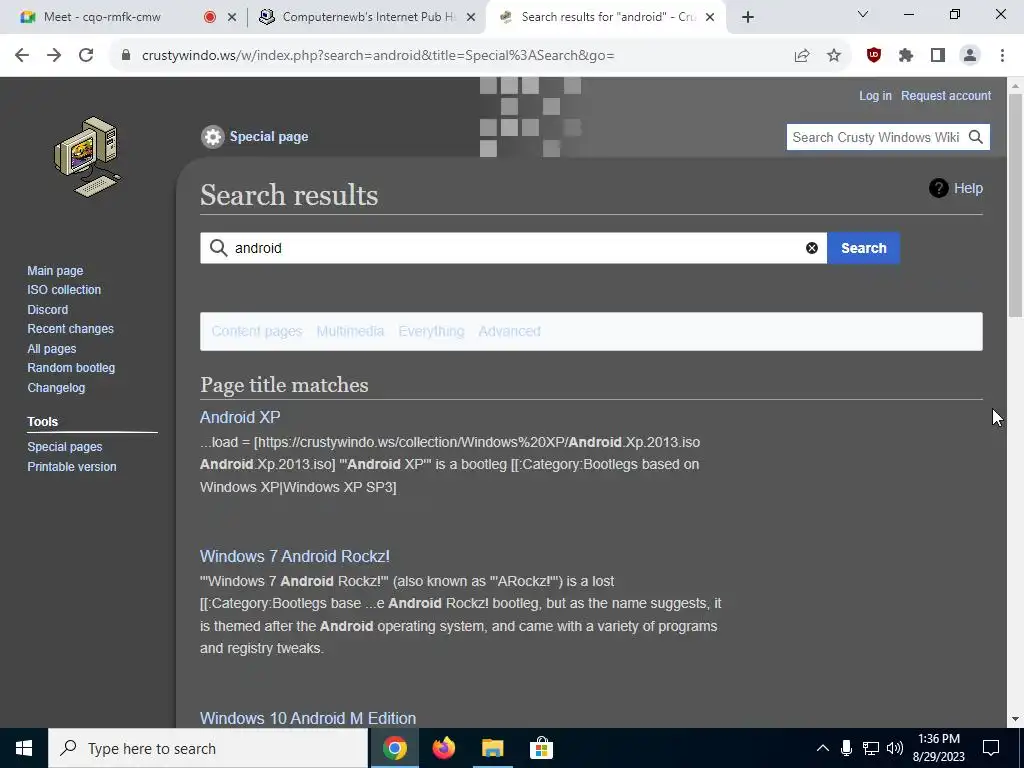Open Windows 10 Android M Edition result

click(308, 718)
